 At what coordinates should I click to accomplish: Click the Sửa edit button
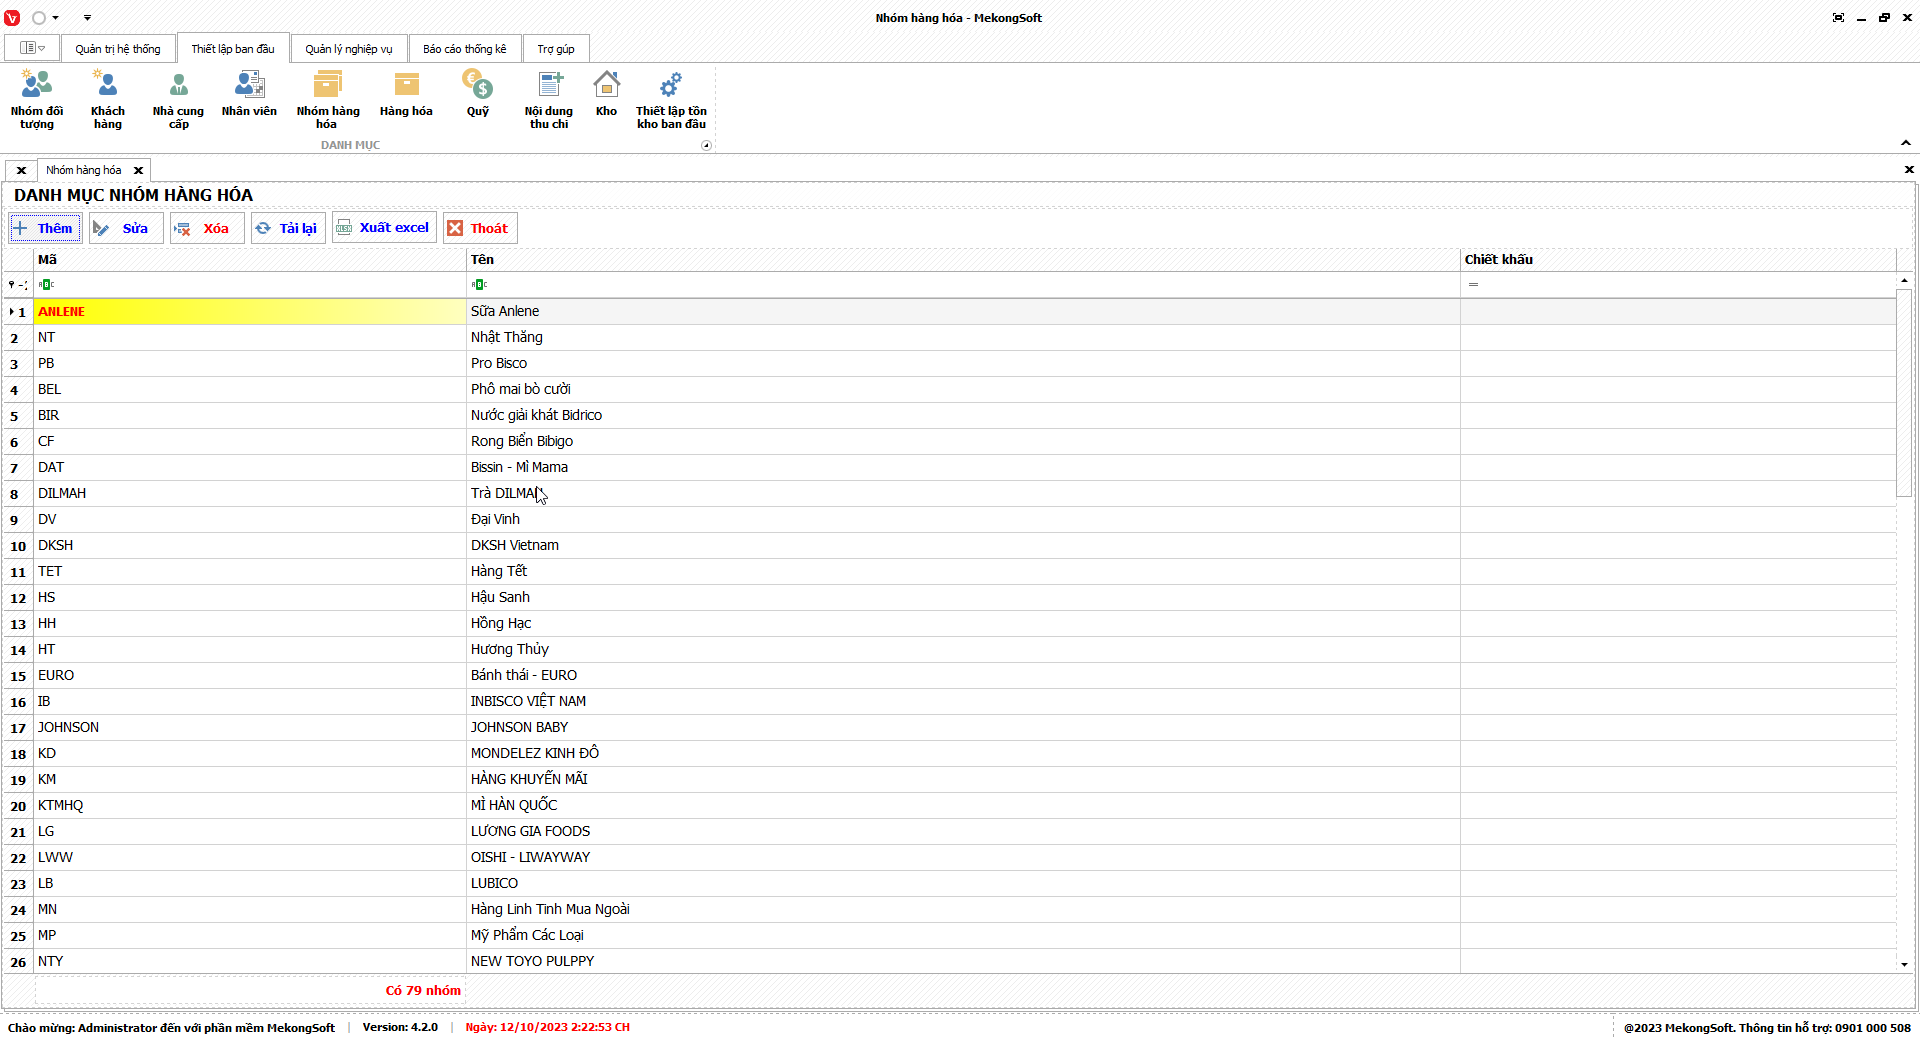click(x=126, y=228)
